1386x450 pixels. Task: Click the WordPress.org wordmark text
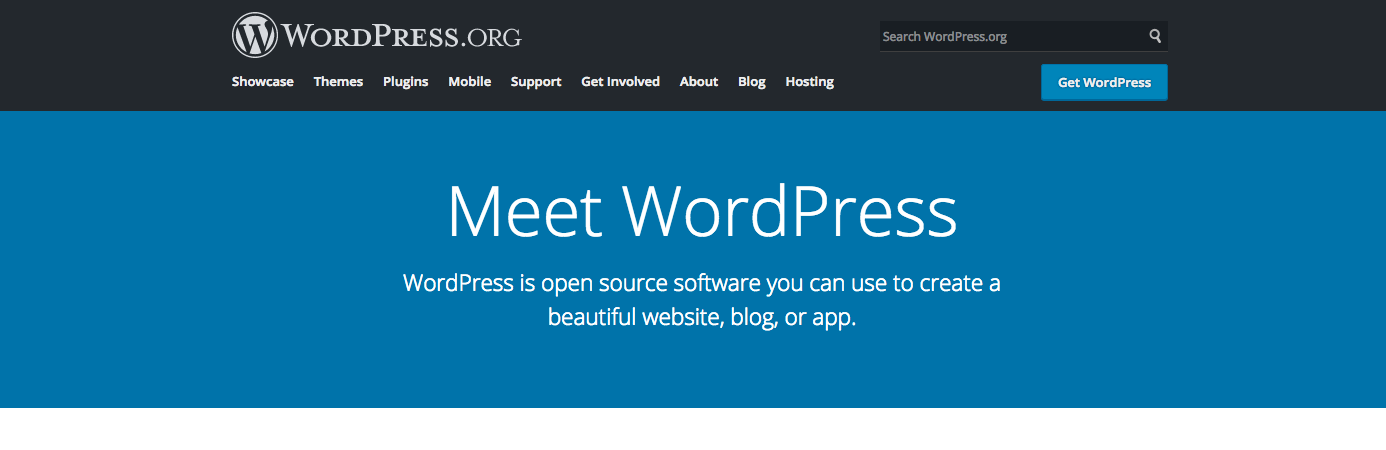401,37
